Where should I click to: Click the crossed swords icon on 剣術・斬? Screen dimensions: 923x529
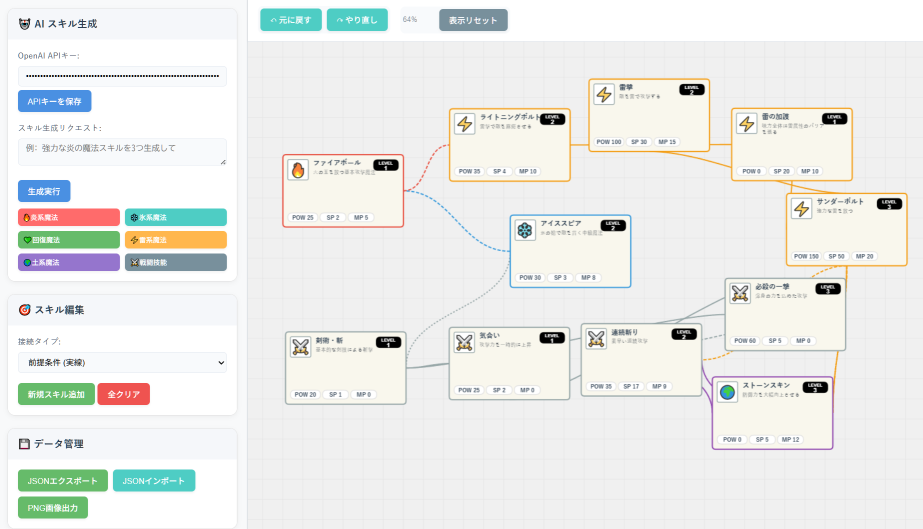[x=301, y=347]
